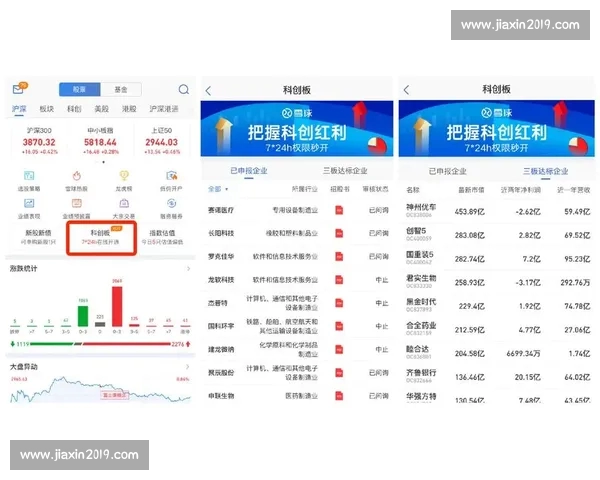Image resolution: width=600 pixels, height=480 pixels.
Task: Open prospectus PDF for 建龙微纳
Action: tap(339, 349)
